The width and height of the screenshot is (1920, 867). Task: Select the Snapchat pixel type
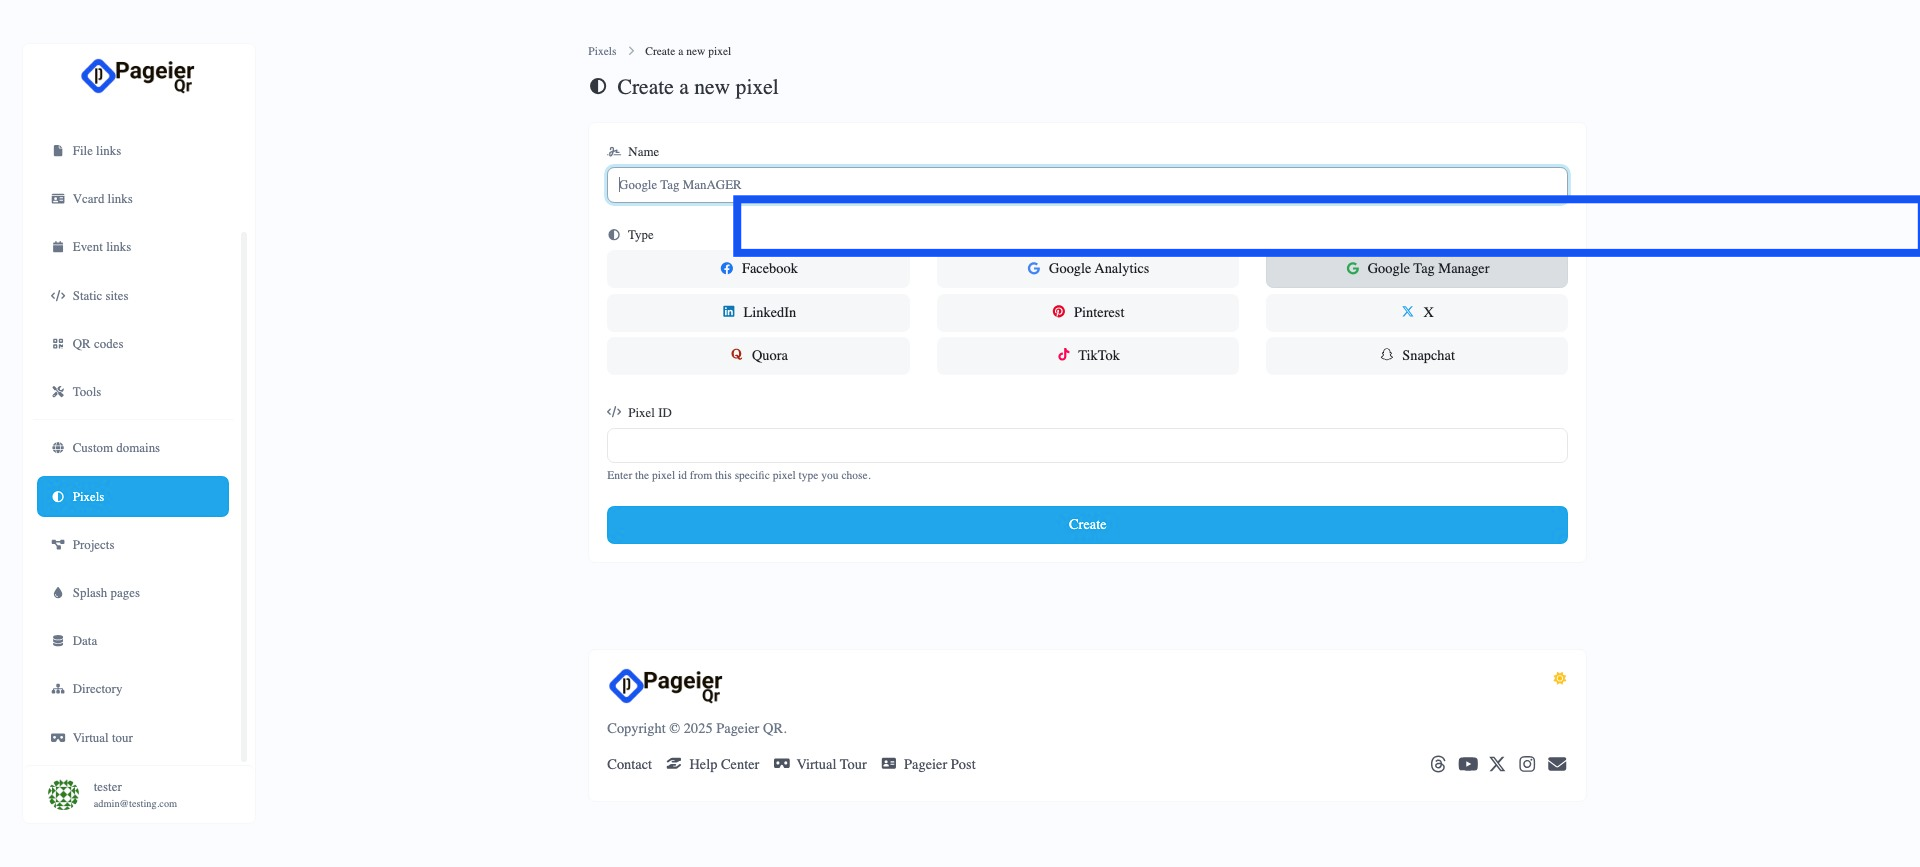point(1416,356)
